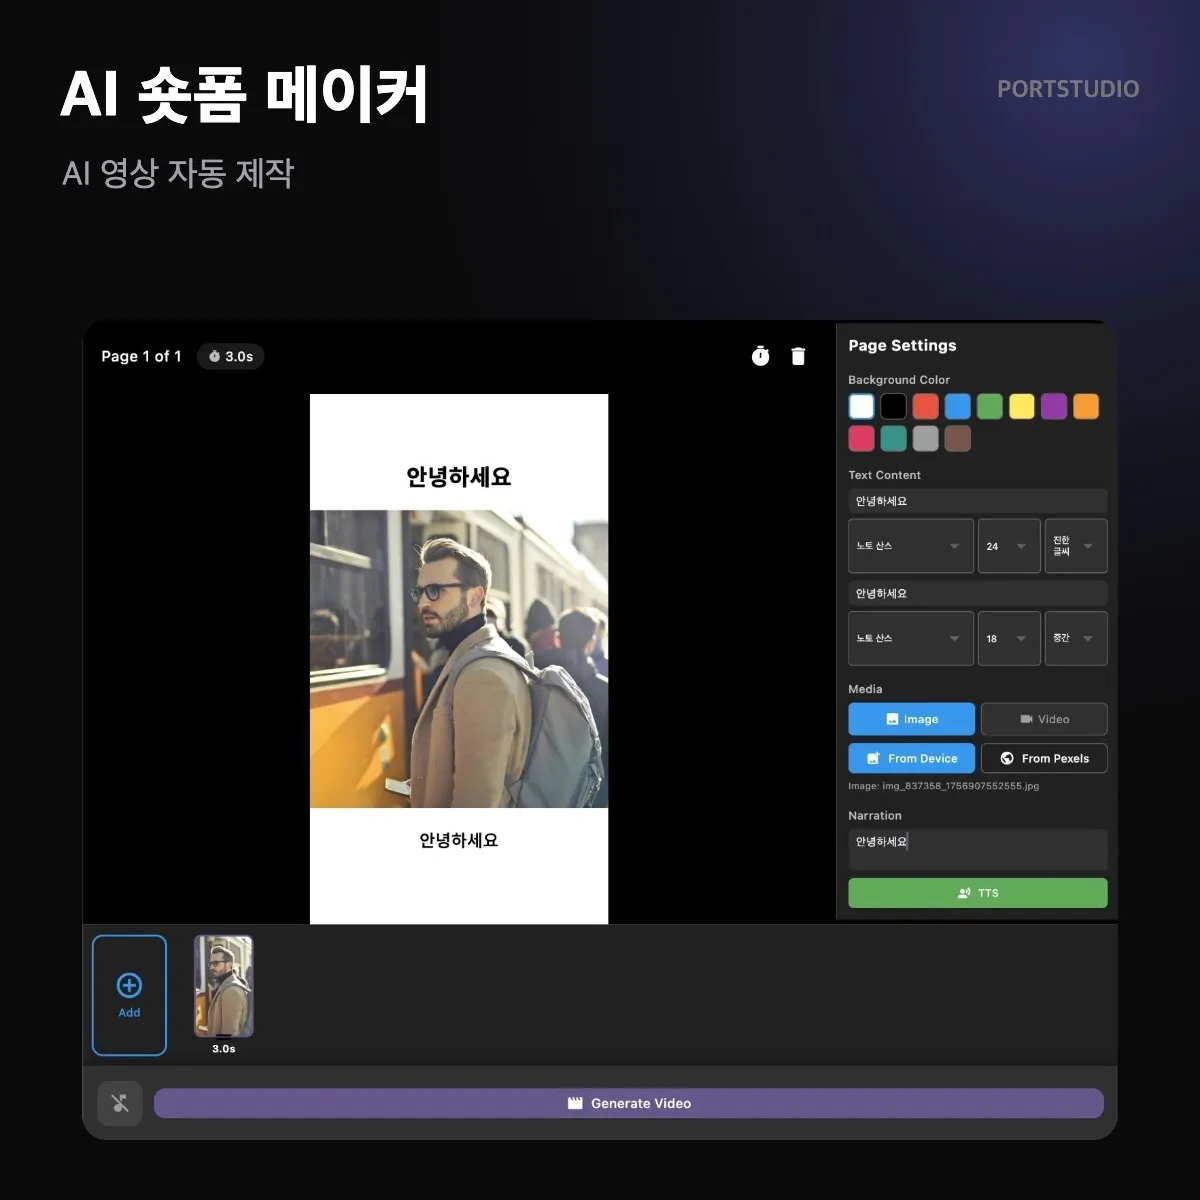Select Video media type
Screen dimensions: 1200x1200
pyautogui.click(x=1044, y=719)
